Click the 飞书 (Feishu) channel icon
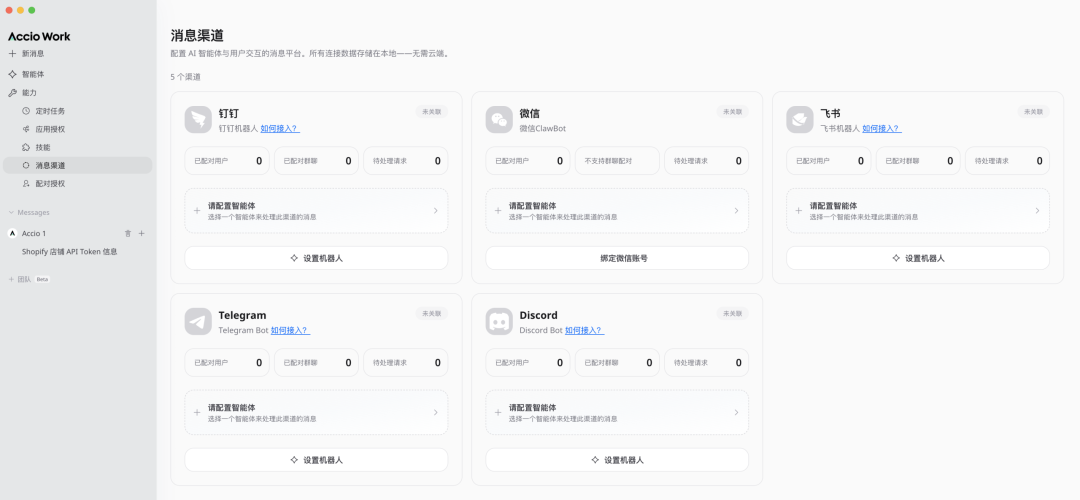 800,120
